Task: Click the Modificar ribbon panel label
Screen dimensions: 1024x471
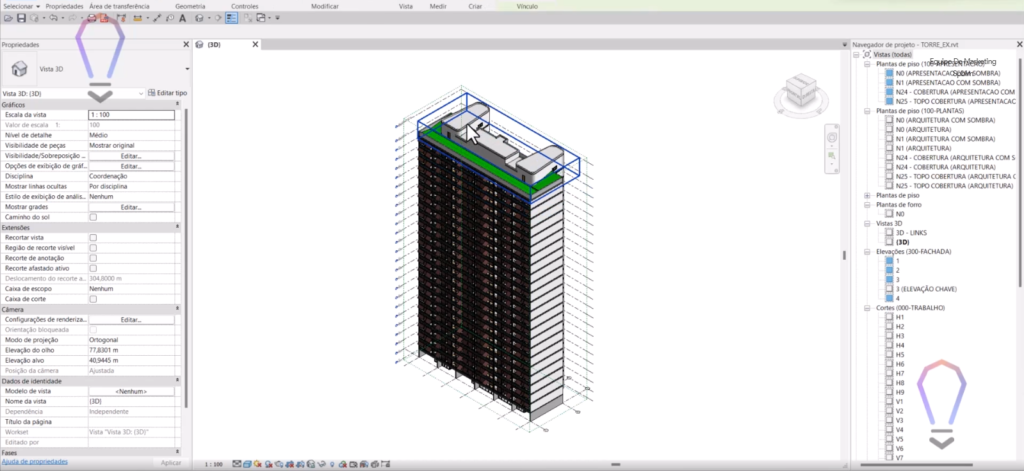Action: click(325, 6)
